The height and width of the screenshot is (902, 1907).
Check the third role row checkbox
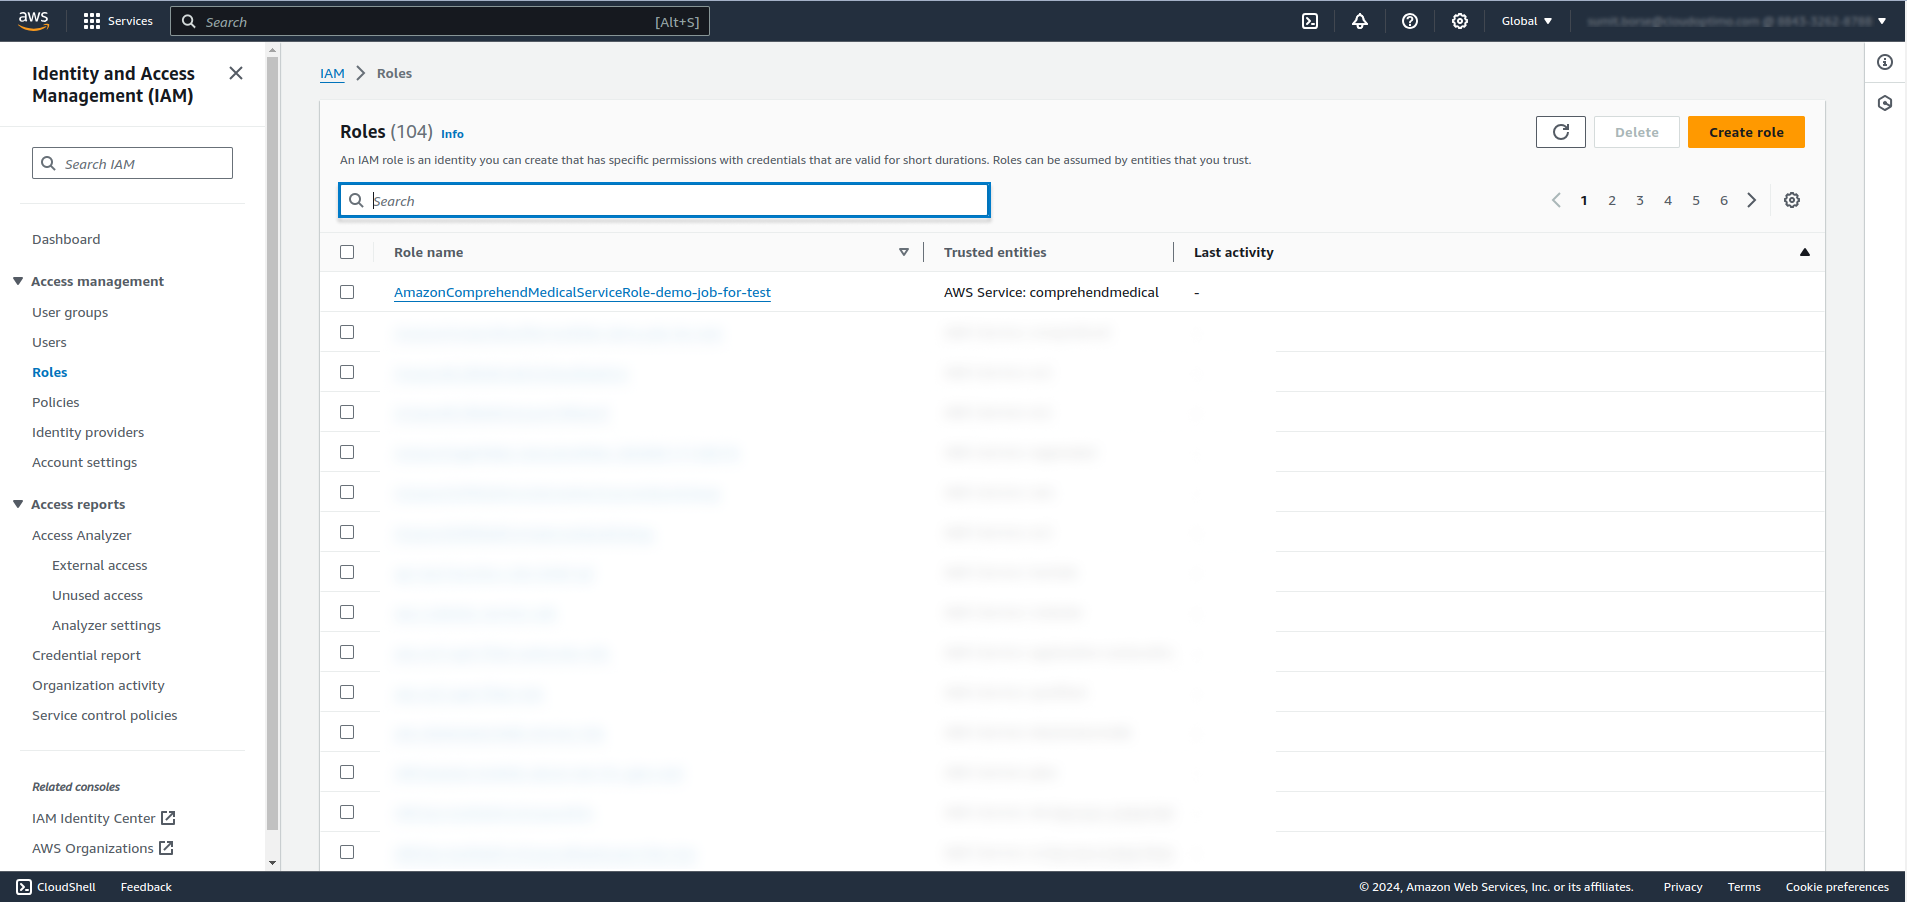pos(347,372)
